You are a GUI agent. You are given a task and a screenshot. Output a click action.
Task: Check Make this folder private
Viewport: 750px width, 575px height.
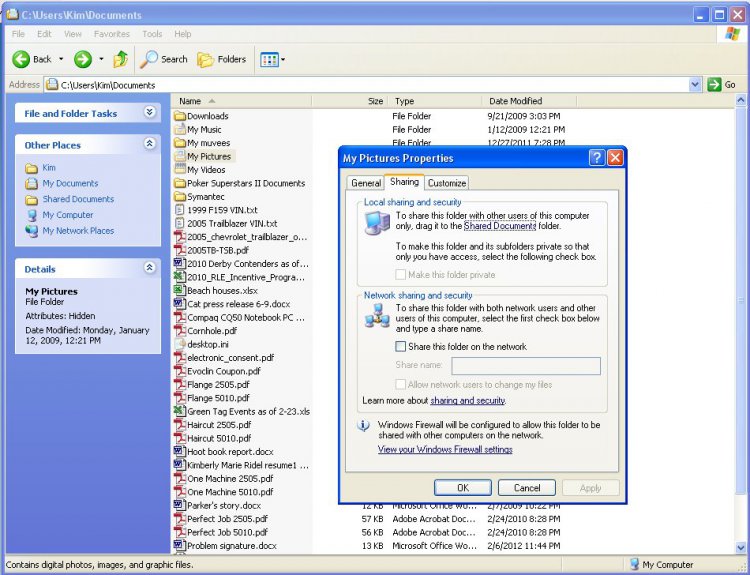(x=400, y=275)
